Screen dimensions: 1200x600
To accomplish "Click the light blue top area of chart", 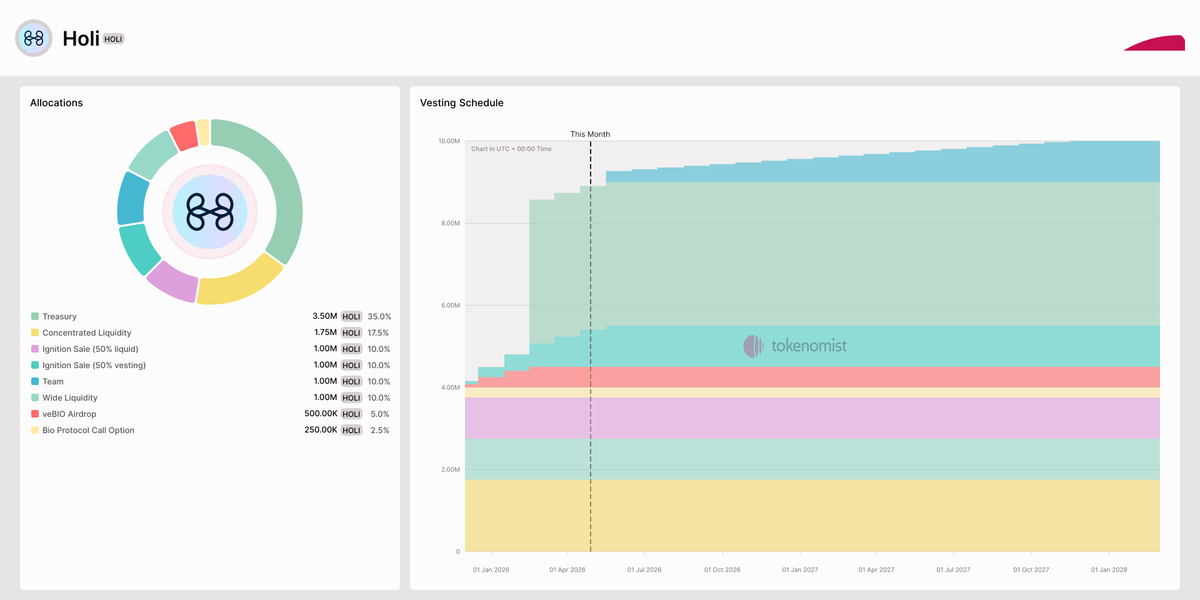I will [900, 166].
